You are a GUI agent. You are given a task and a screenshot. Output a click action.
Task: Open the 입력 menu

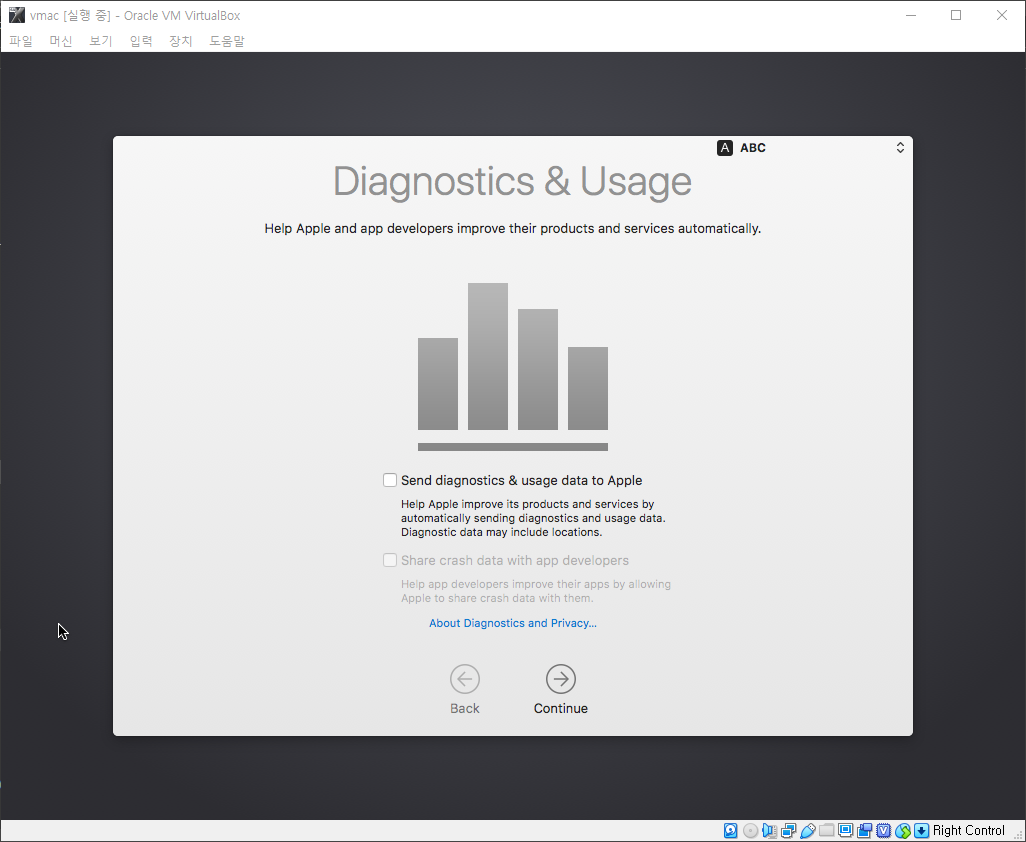141,41
